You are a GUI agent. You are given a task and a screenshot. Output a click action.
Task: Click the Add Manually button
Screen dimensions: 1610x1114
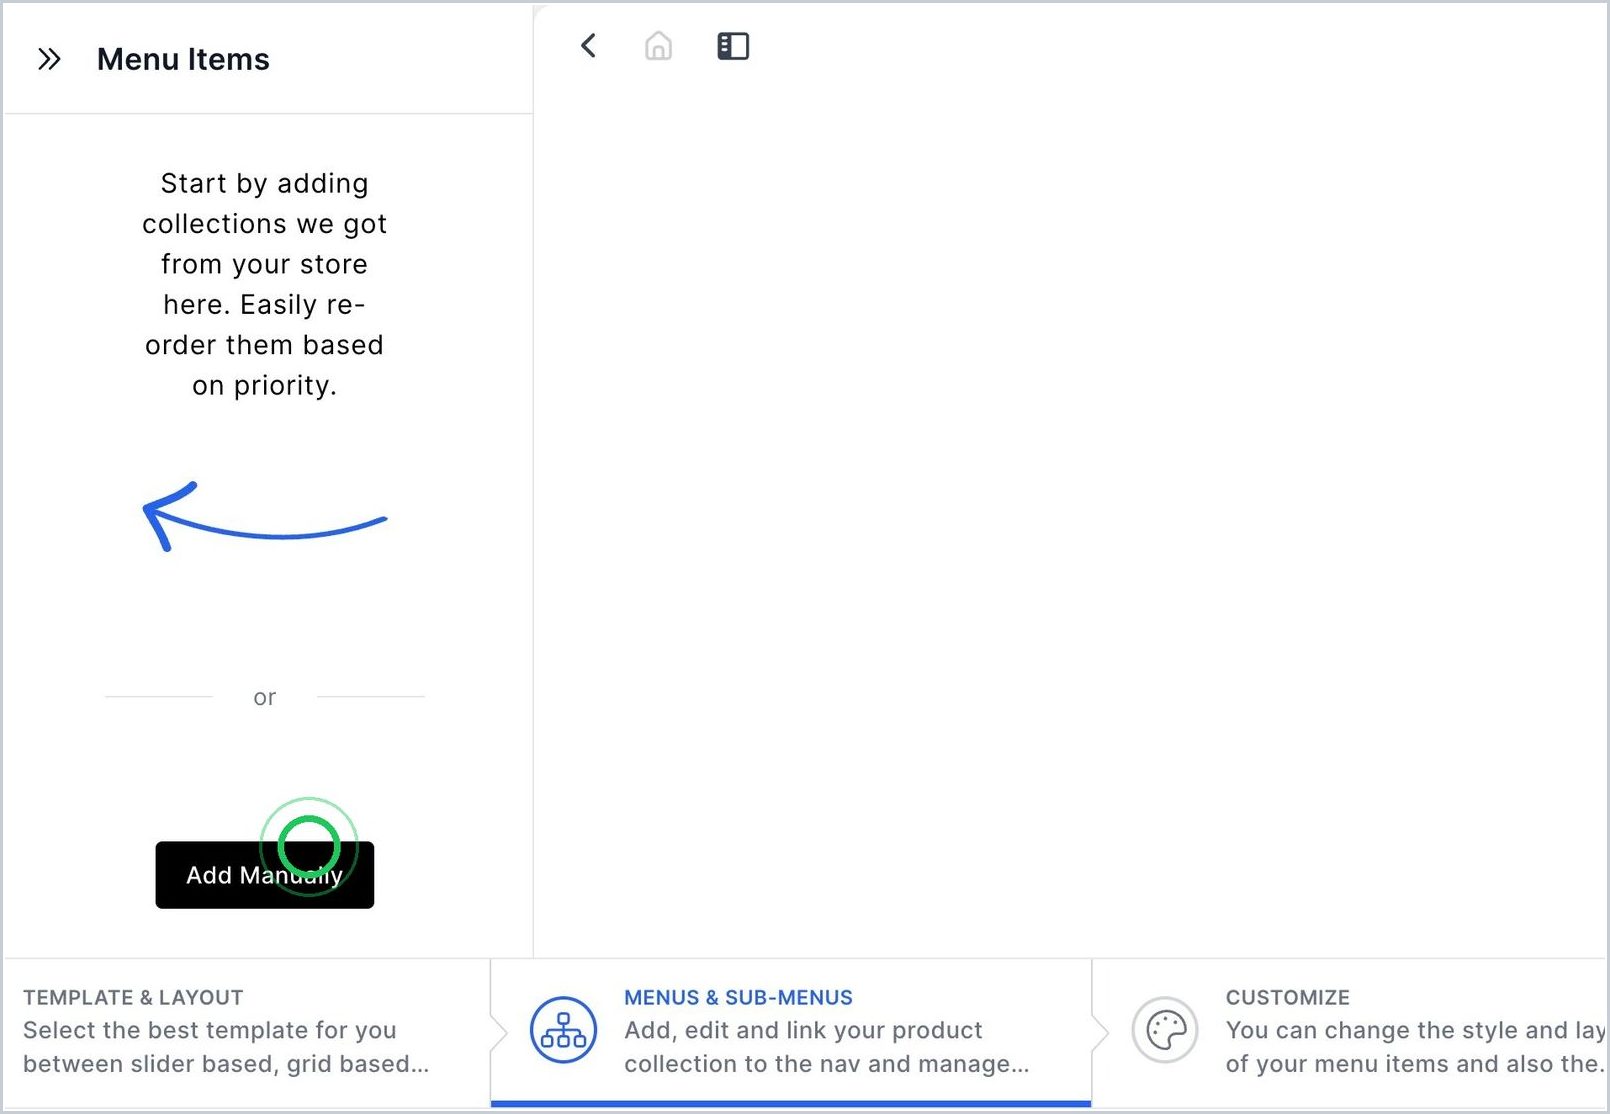(x=265, y=875)
